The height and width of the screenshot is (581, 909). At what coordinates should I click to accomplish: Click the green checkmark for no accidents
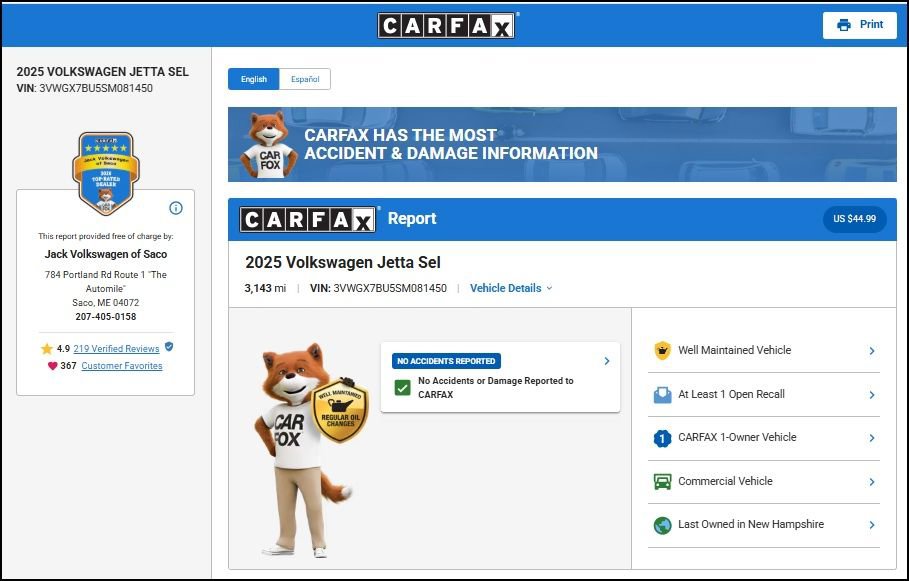(402, 387)
